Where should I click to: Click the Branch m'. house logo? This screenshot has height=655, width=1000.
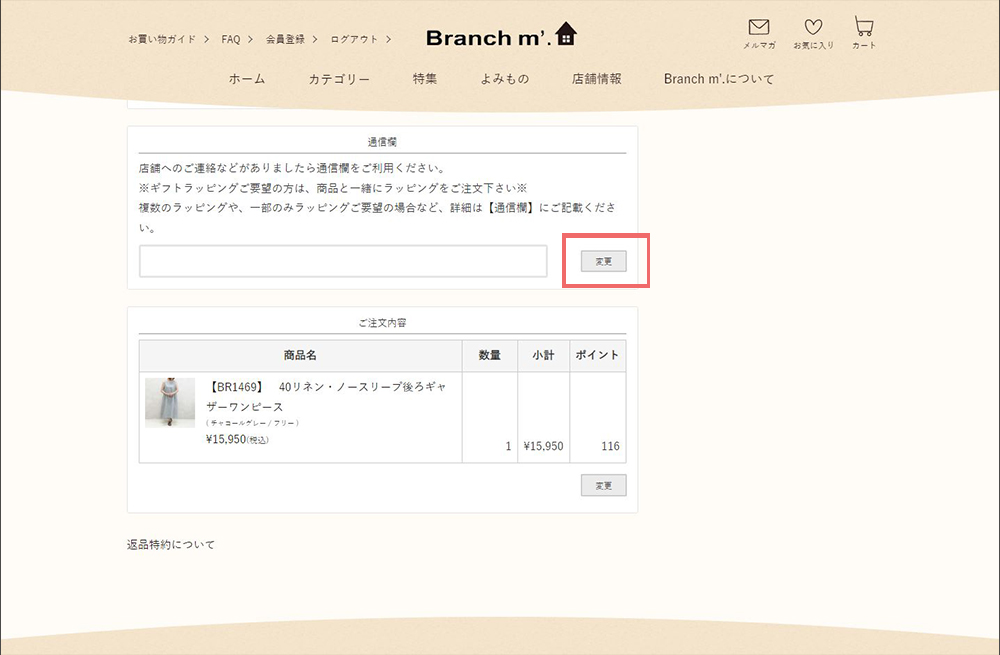point(501,37)
